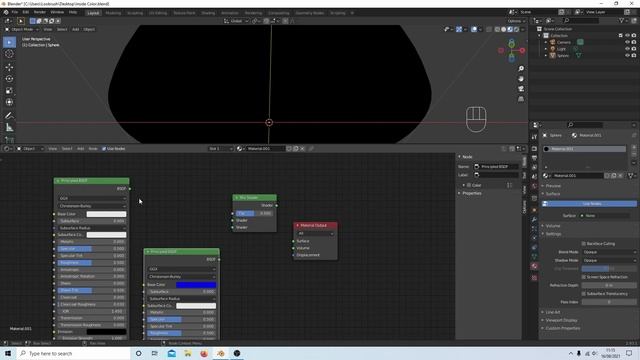This screenshot has width=640, height=360.
Task: Hide Sphere in viewport via eye icon
Action: [x=627, y=55]
